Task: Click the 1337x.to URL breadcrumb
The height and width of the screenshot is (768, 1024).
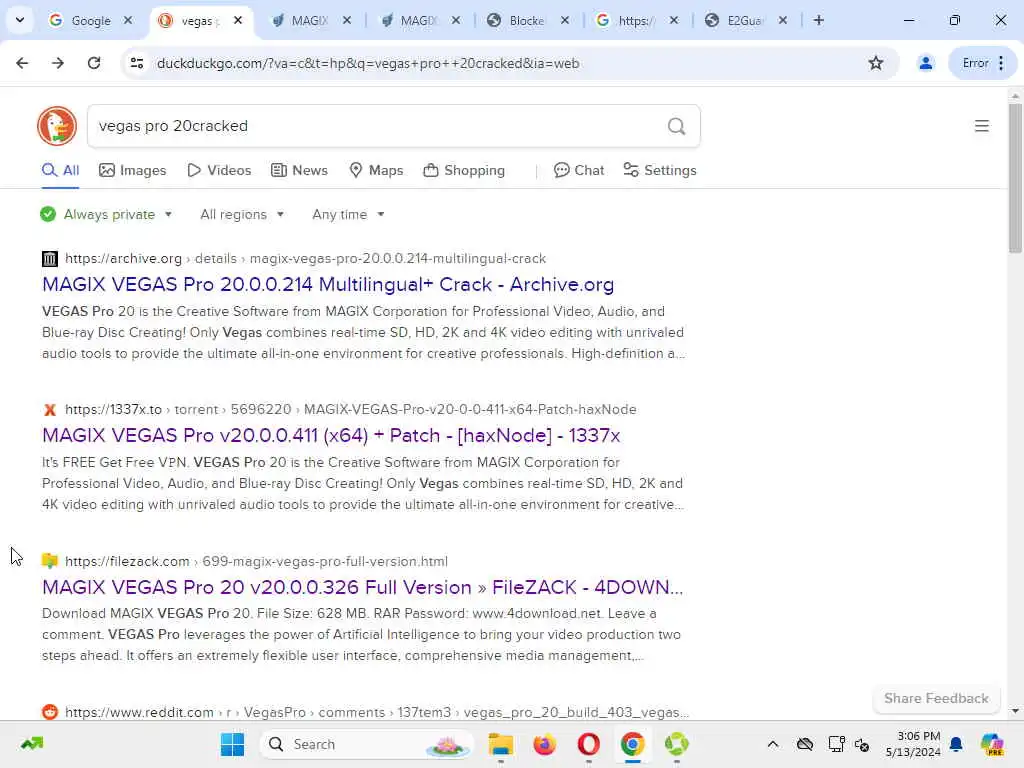Action: pyautogui.click(x=351, y=409)
